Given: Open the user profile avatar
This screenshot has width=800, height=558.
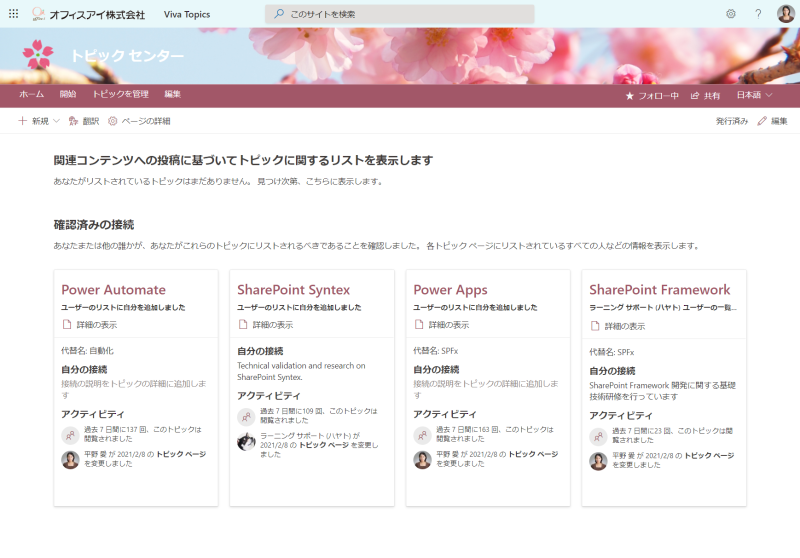Looking at the screenshot, I should point(785,14).
